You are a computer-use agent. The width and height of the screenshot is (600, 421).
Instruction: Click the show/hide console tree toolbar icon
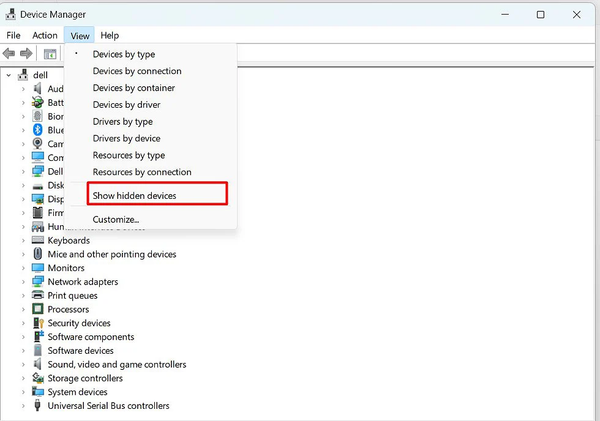pyautogui.click(x=49, y=53)
